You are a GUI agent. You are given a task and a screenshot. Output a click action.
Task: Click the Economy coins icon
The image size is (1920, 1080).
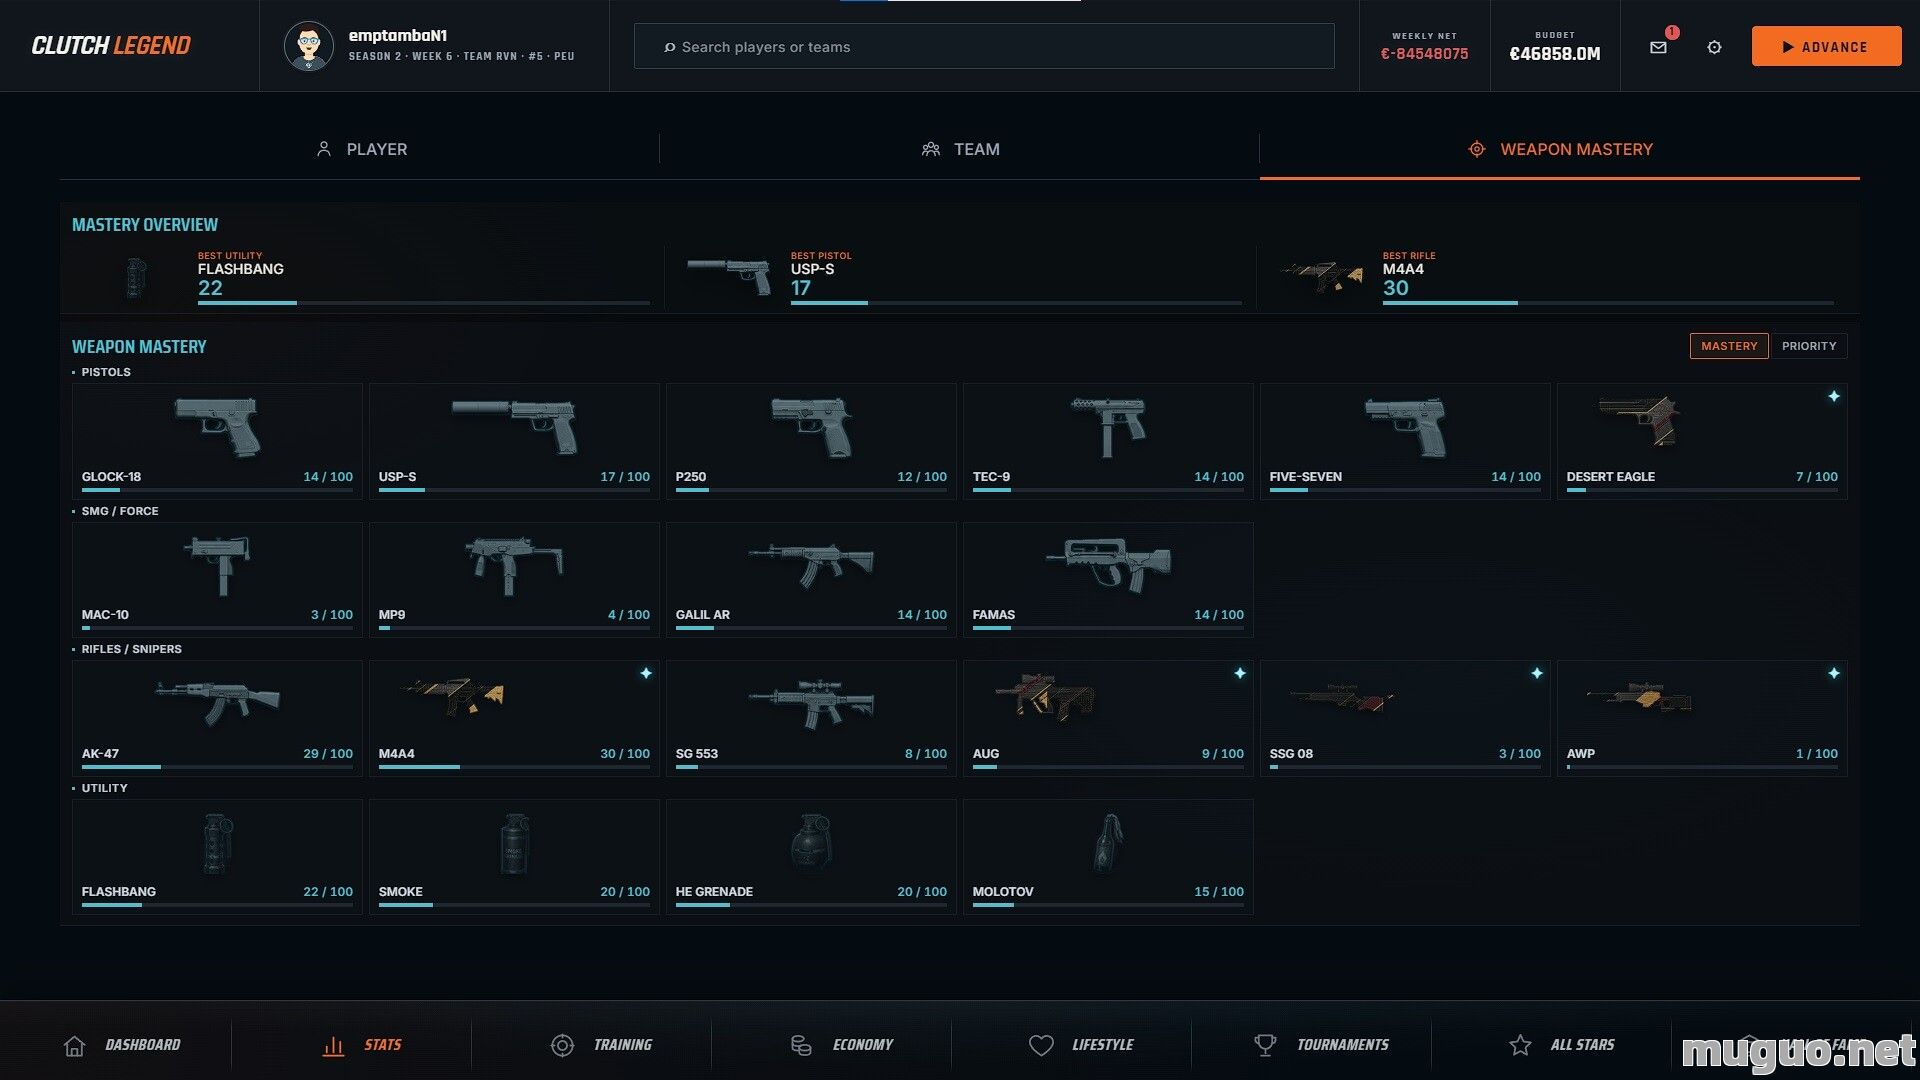[x=801, y=1045]
